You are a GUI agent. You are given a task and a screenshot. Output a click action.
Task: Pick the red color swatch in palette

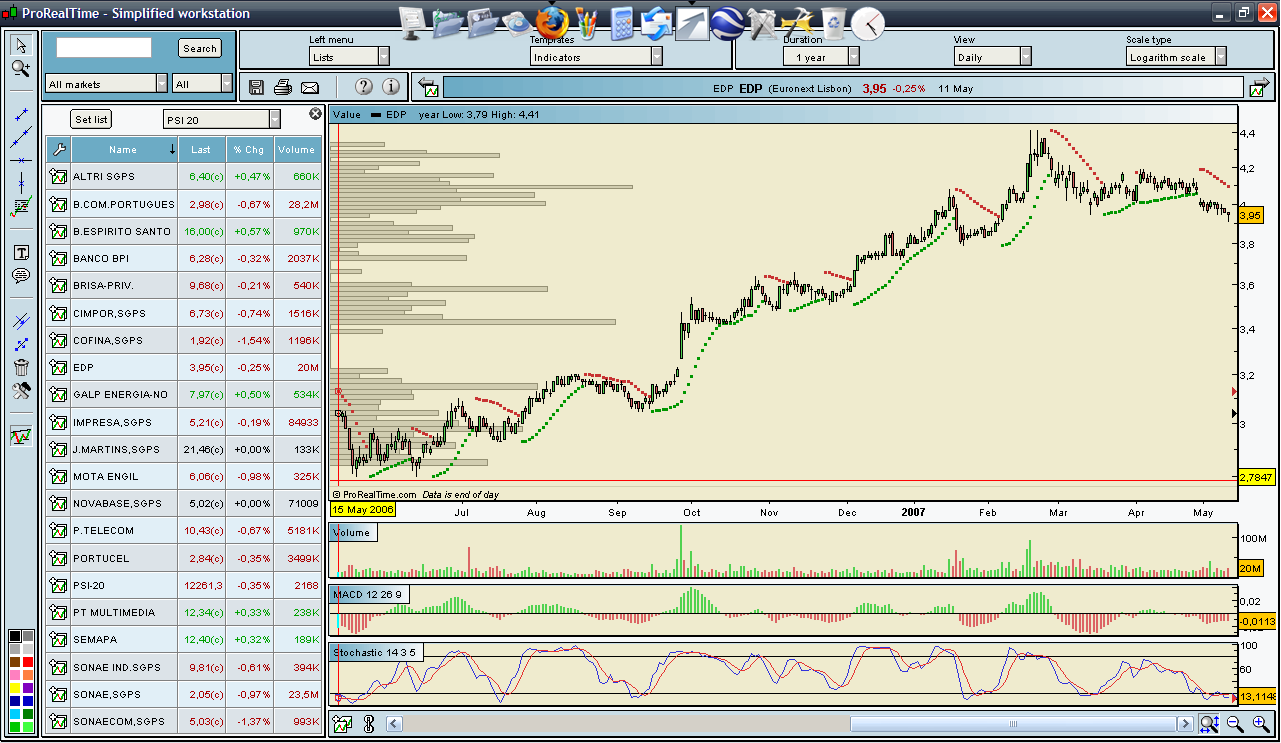coord(27,662)
